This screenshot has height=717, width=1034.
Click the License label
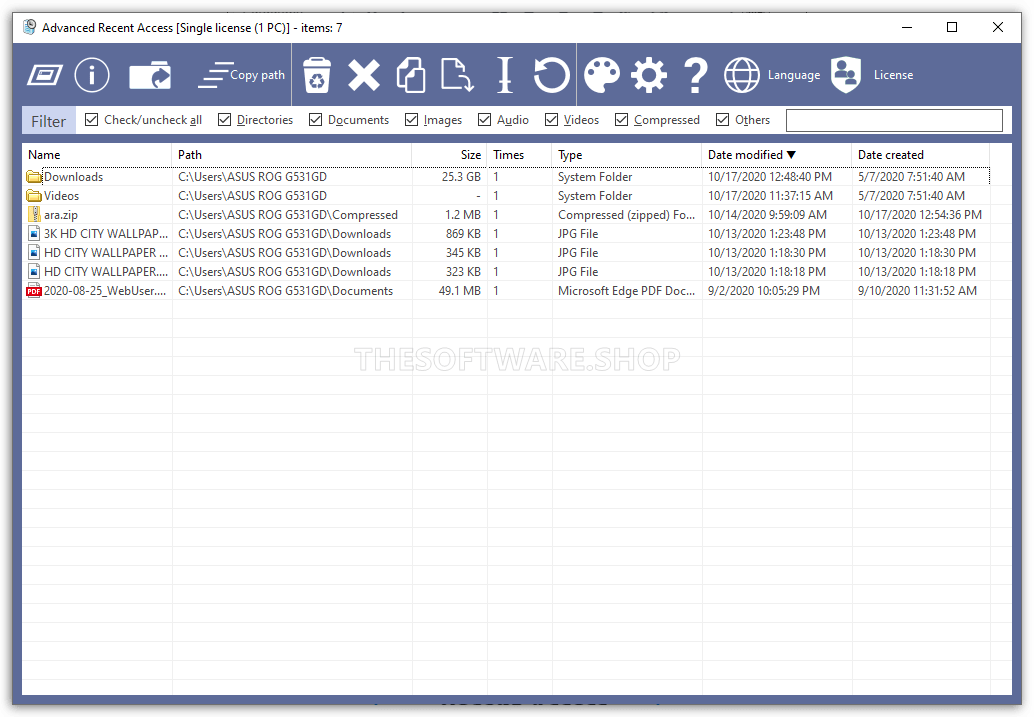coord(894,75)
